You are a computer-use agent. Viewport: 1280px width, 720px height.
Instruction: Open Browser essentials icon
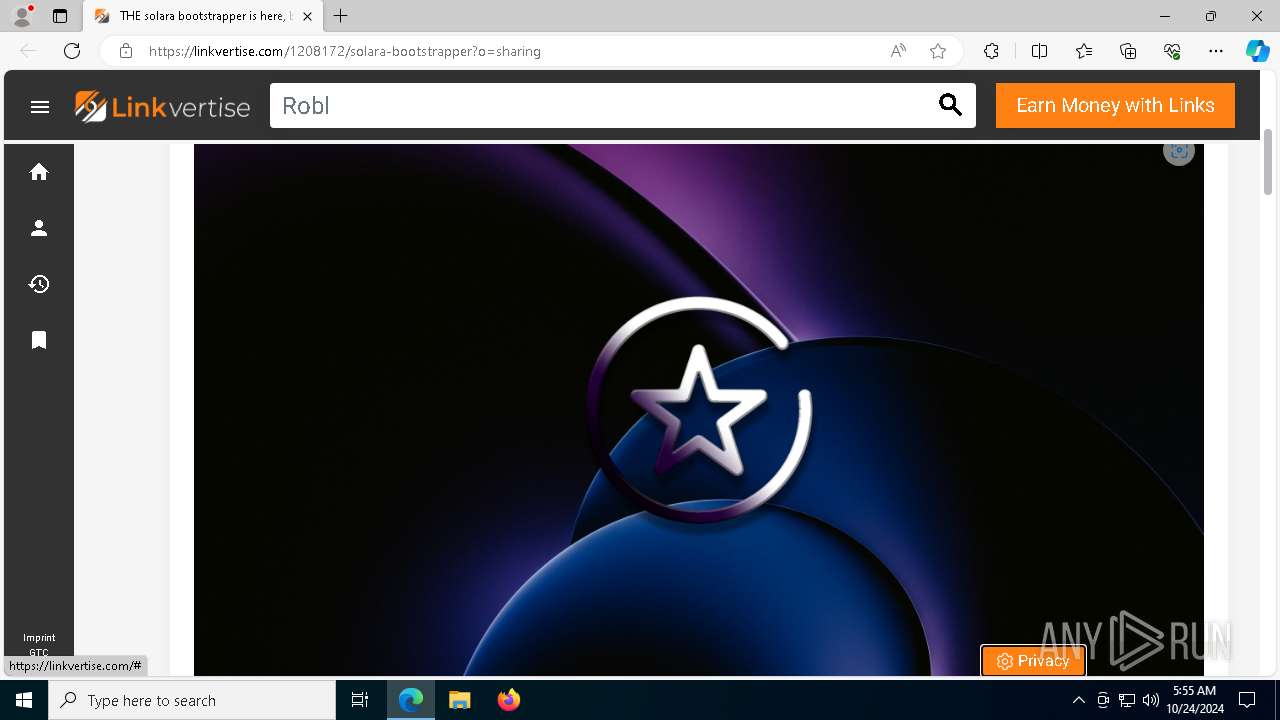click(1172, 51)
